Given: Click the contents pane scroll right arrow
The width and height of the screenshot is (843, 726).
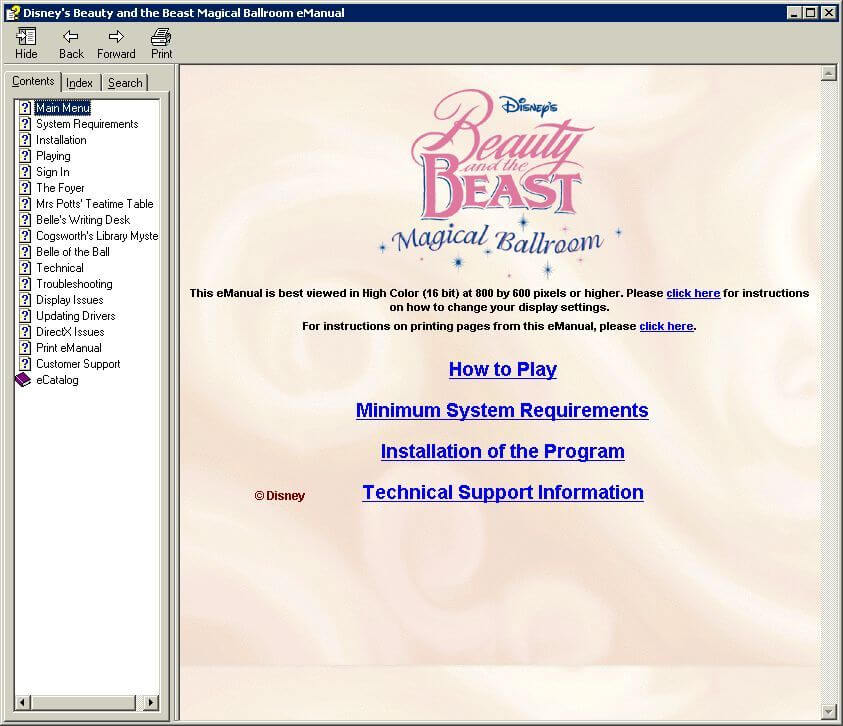Looking at the screenshot, I should click(151, 702).
